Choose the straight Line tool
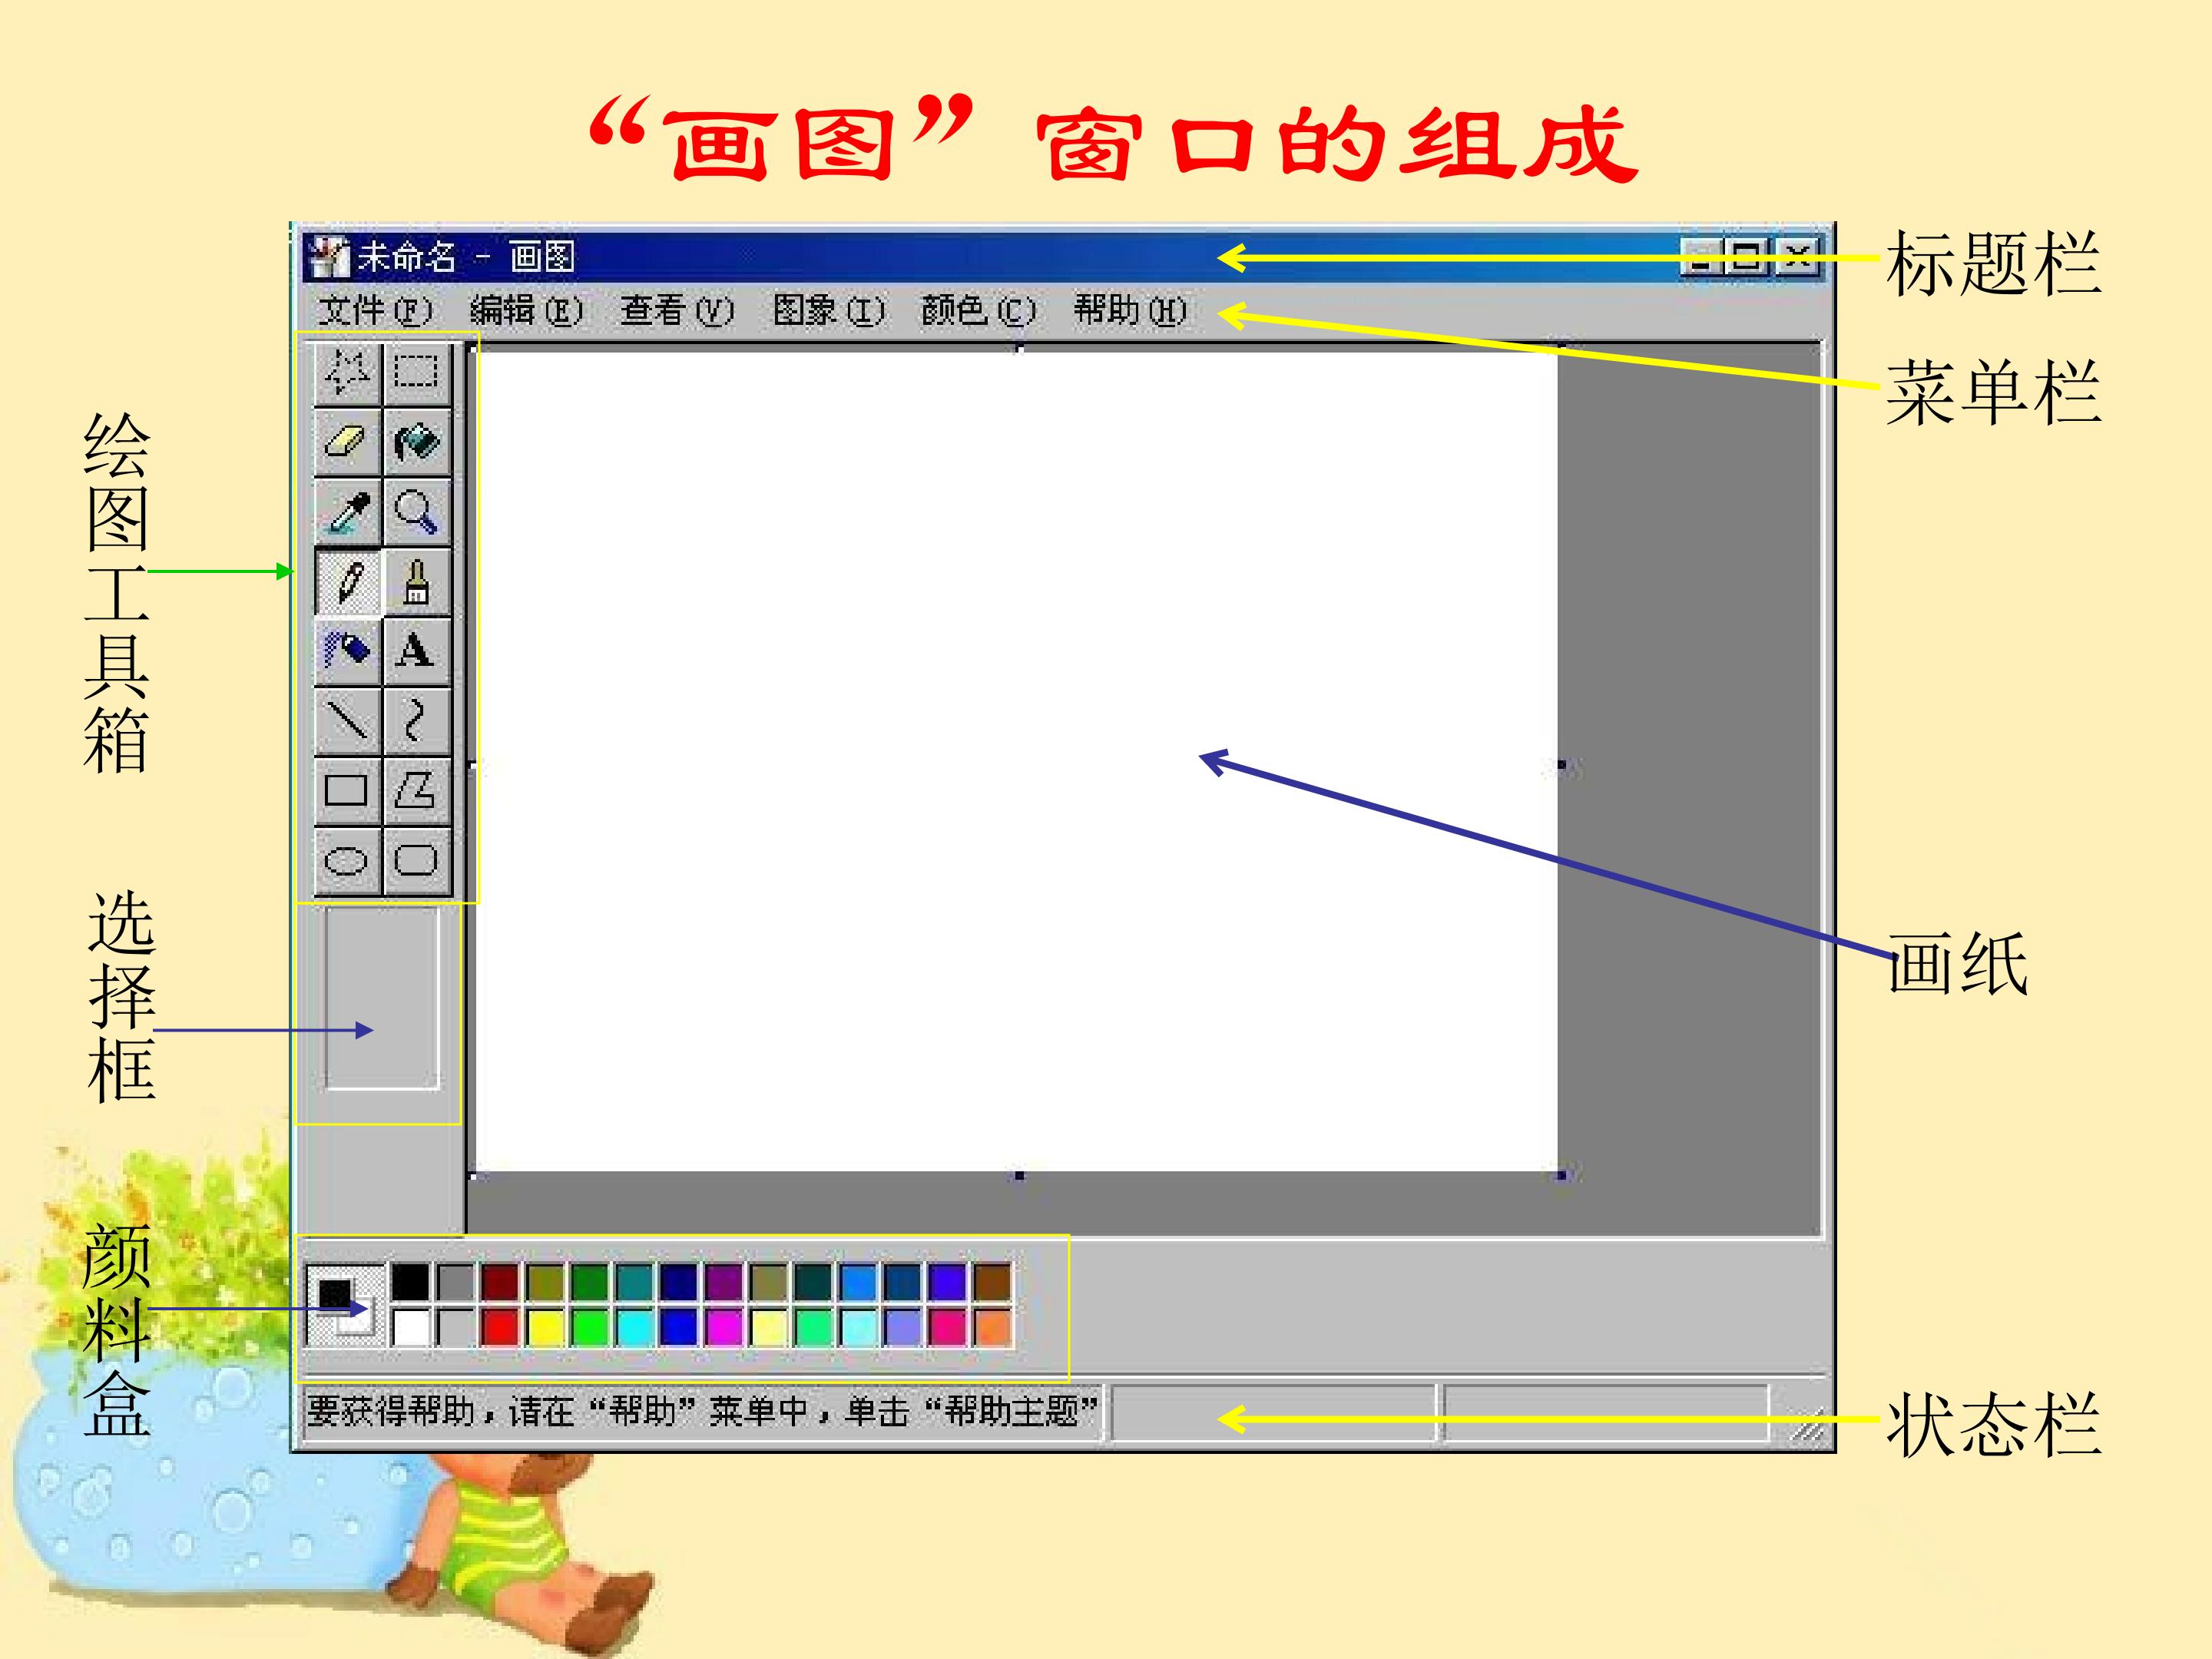Viewport: 2212px width, 1659px height. 347,721
